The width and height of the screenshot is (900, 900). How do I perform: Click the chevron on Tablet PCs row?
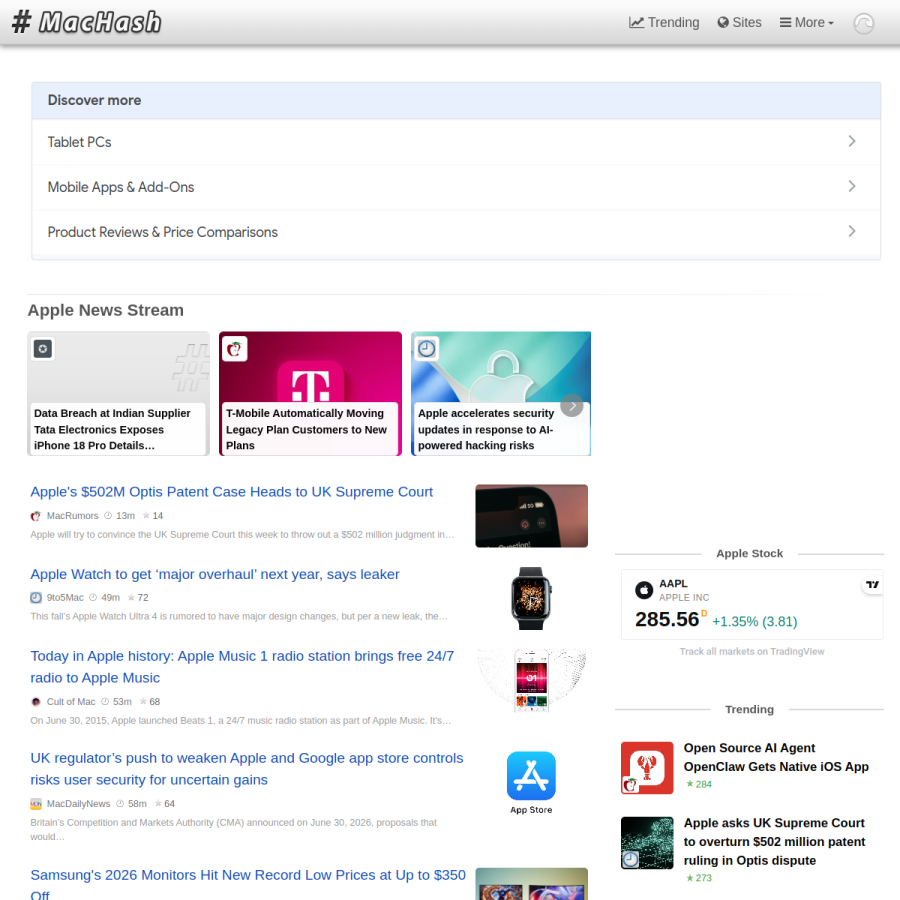852,141
